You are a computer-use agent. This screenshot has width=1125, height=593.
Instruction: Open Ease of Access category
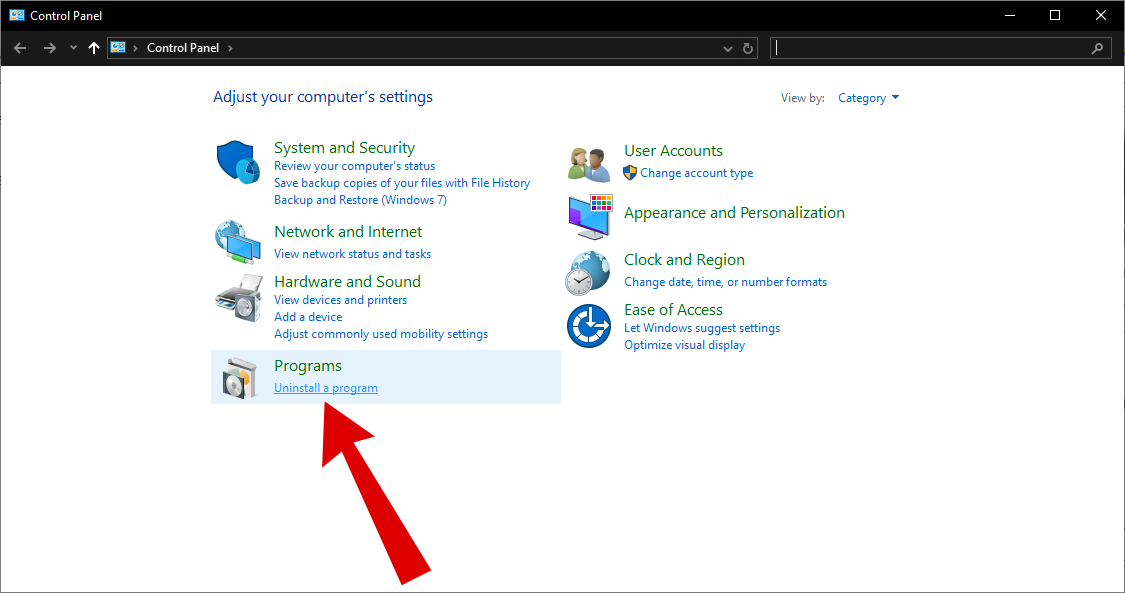(673, 310)
